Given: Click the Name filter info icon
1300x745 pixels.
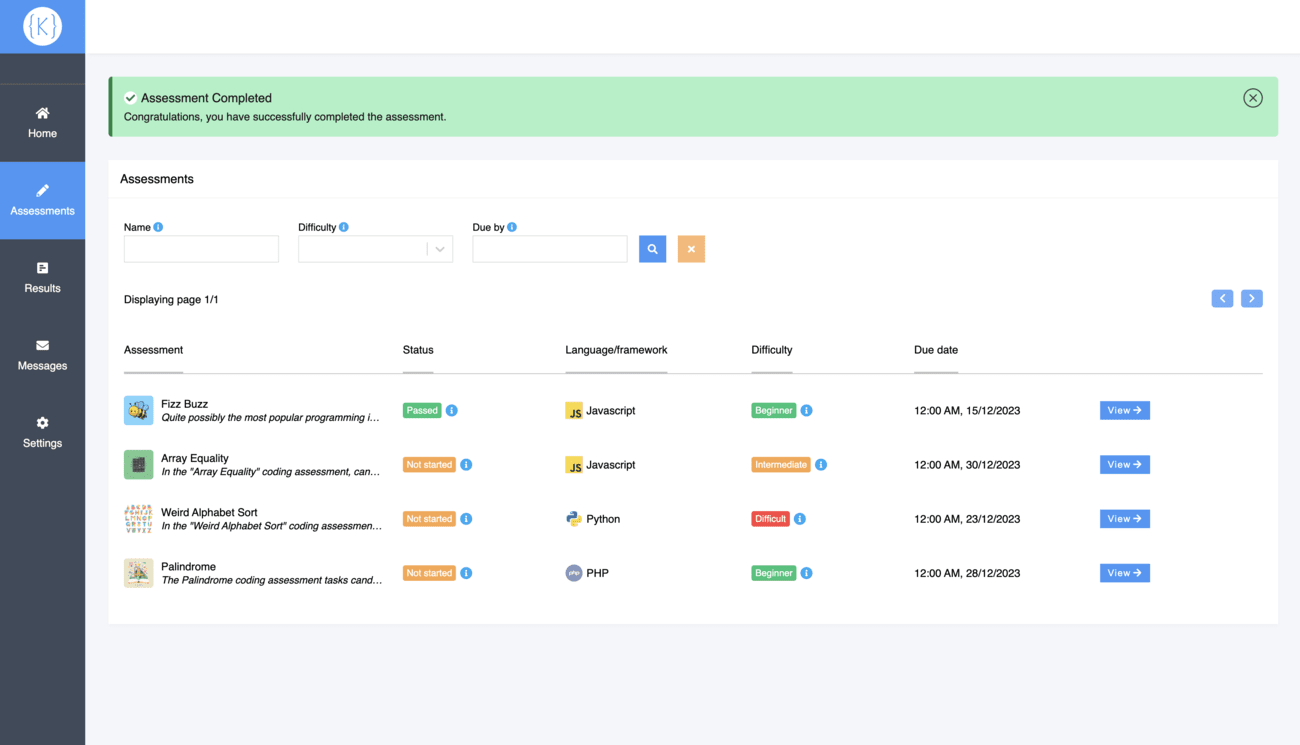Looking at the screenshot, I should click(158, 227).
